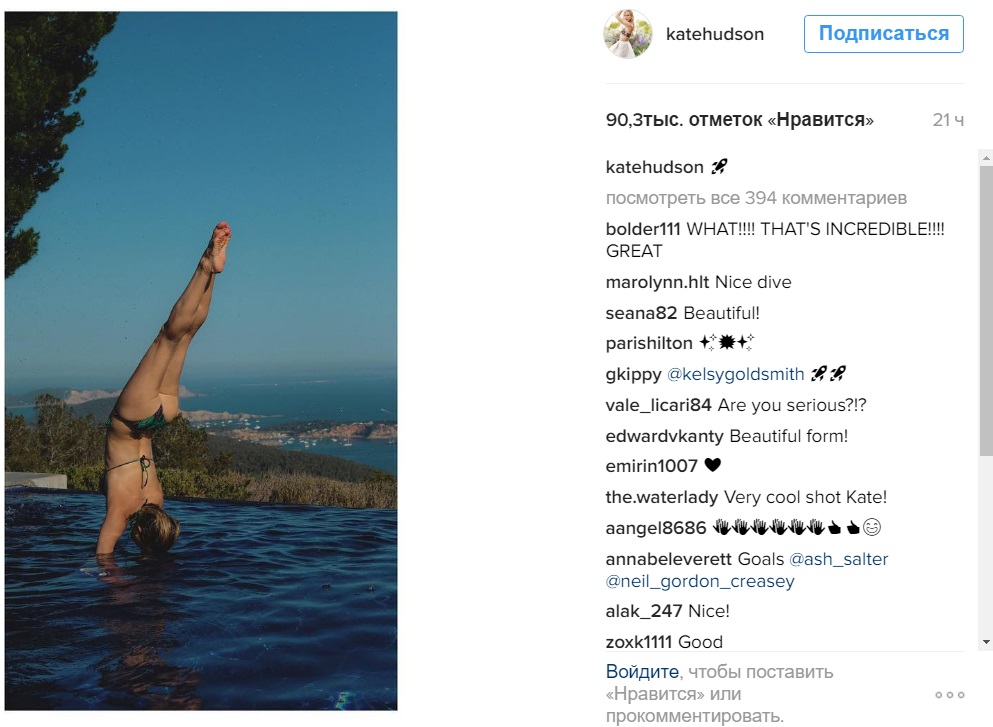
Task: Open parishilton commenter profile
Action: (x=649, y=344)
